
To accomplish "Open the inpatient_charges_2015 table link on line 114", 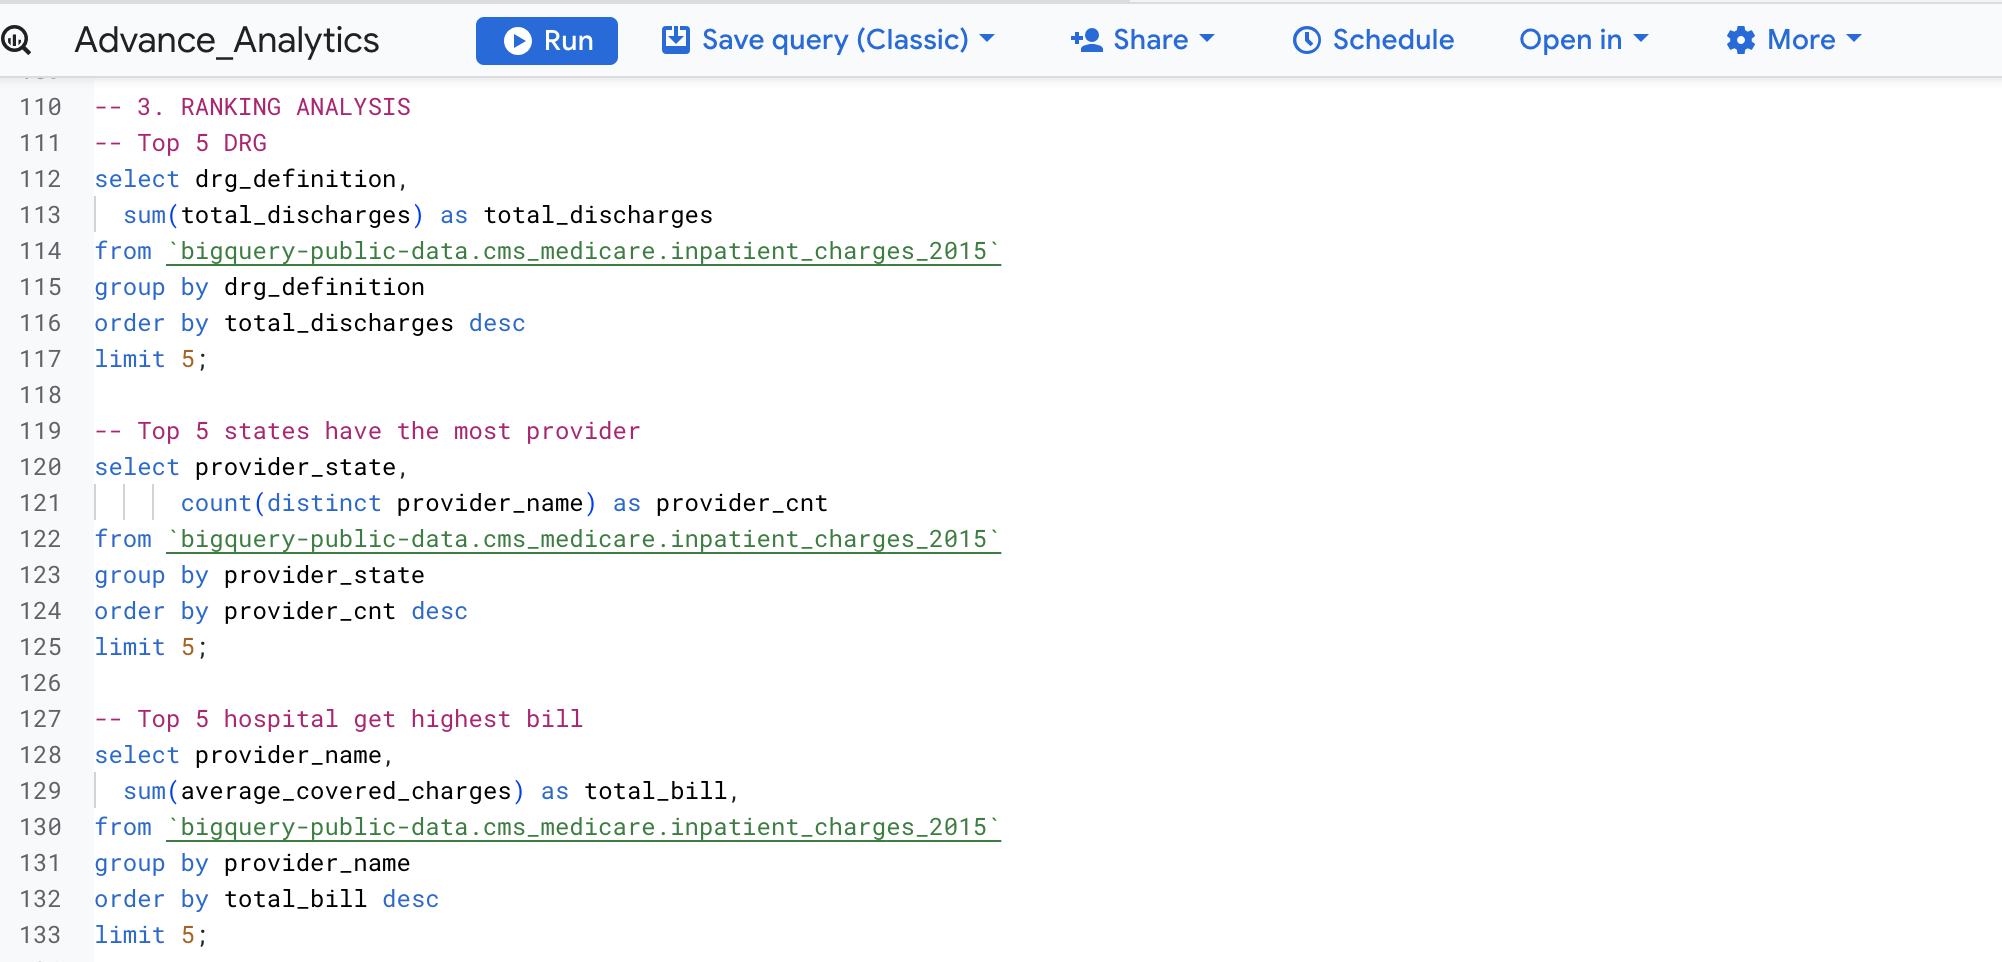I will pyautogui.click(x=584, y=251).
